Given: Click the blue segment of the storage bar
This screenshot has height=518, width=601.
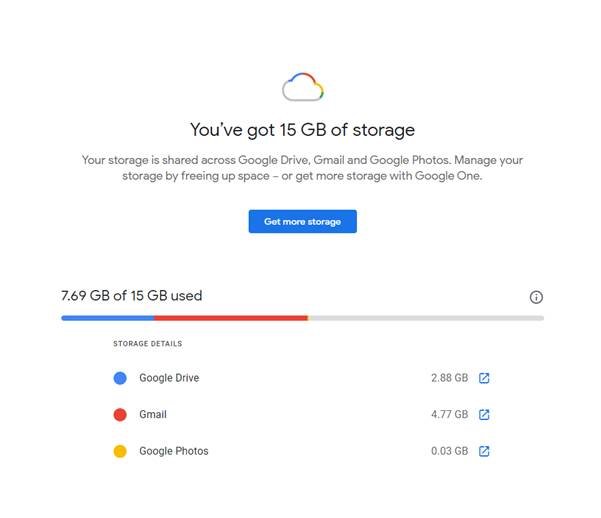Looking at the screenshot, I should tap(107, 318).
